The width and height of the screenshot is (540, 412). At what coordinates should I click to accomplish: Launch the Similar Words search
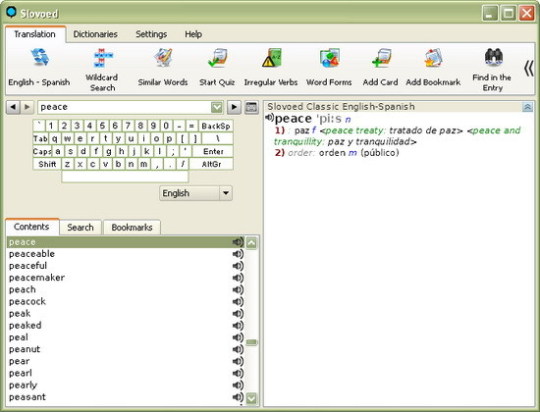(163, 68)
